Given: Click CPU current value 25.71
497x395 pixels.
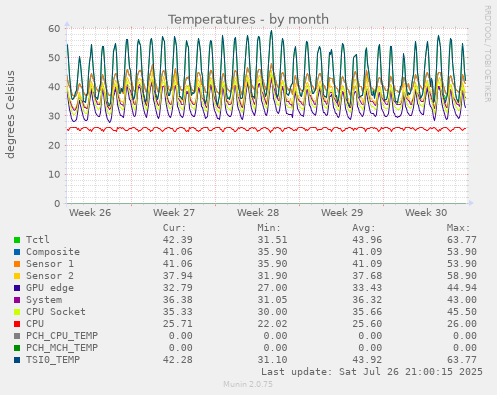Looking at the screenshot, I should [177, 324].
